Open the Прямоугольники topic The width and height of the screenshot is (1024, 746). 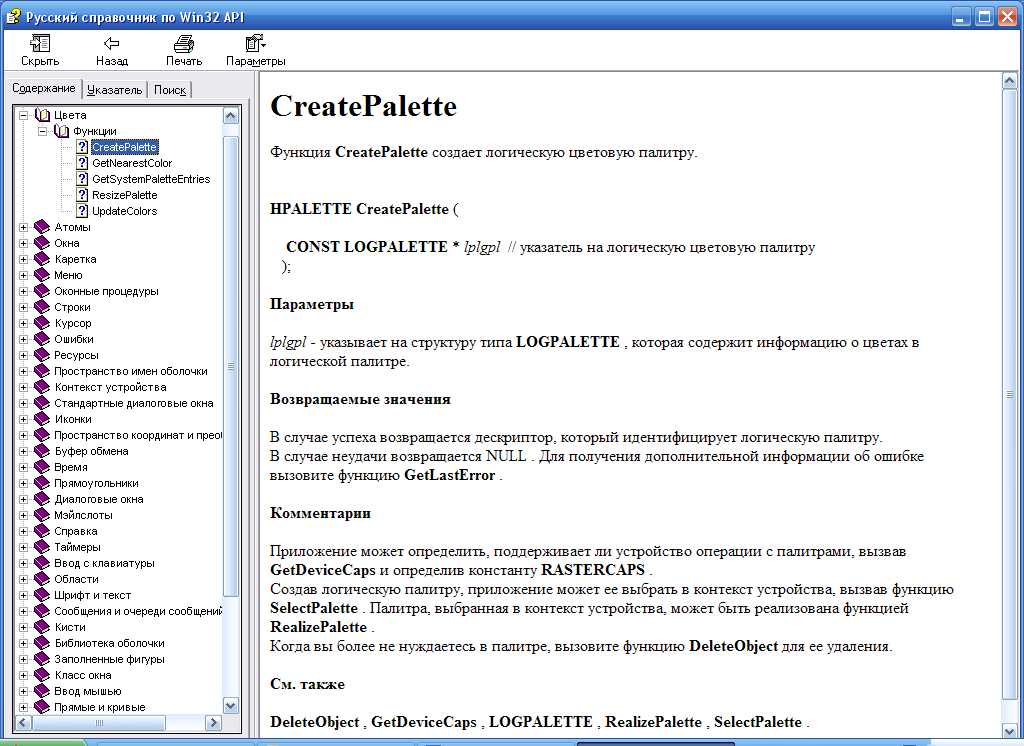click(96, 483)
